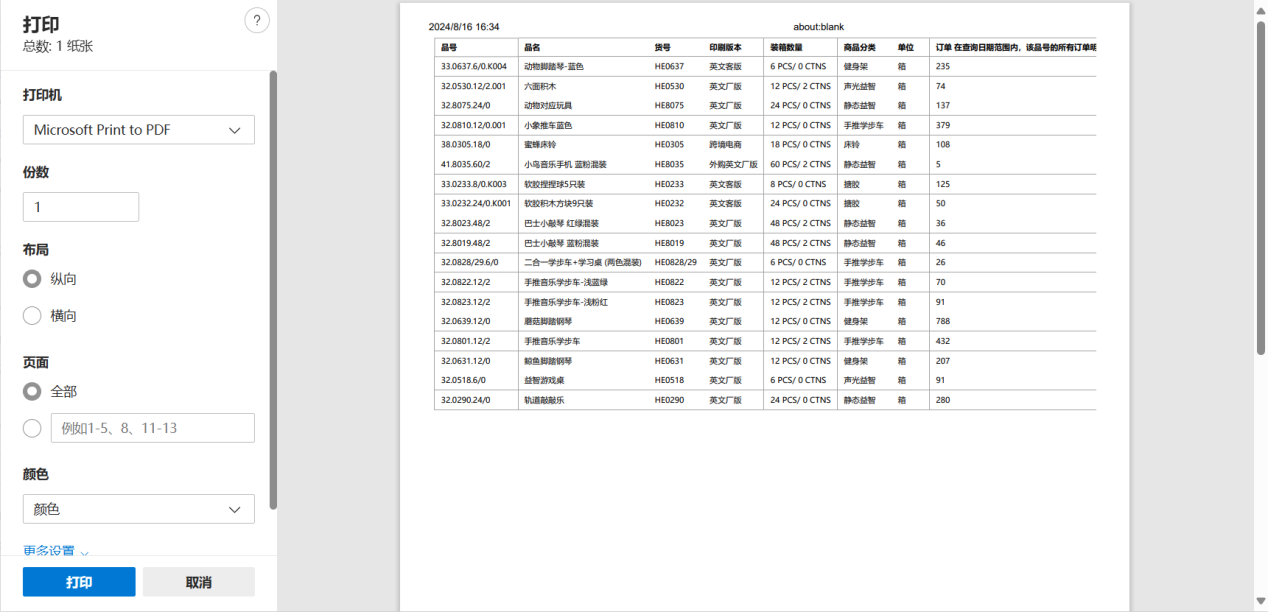Click the copies number input field
The width and height of the screenshot is (1268, 612).
[81, 207]
